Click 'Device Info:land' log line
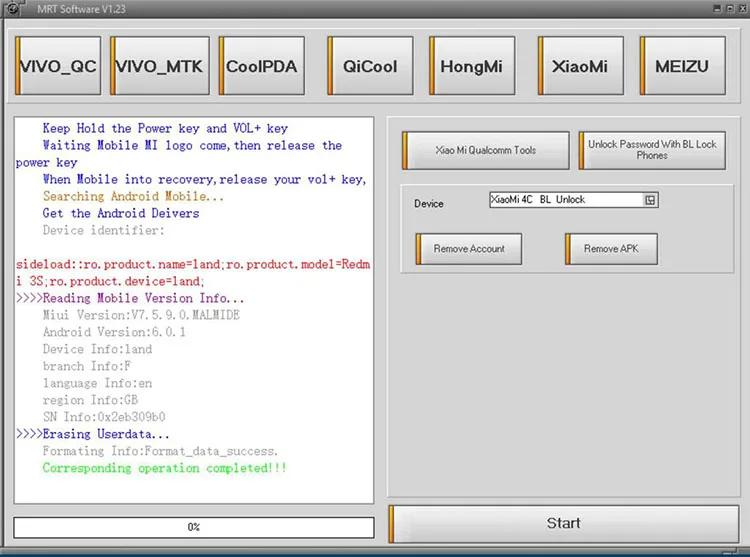The image size is (750, 557). 97,349
